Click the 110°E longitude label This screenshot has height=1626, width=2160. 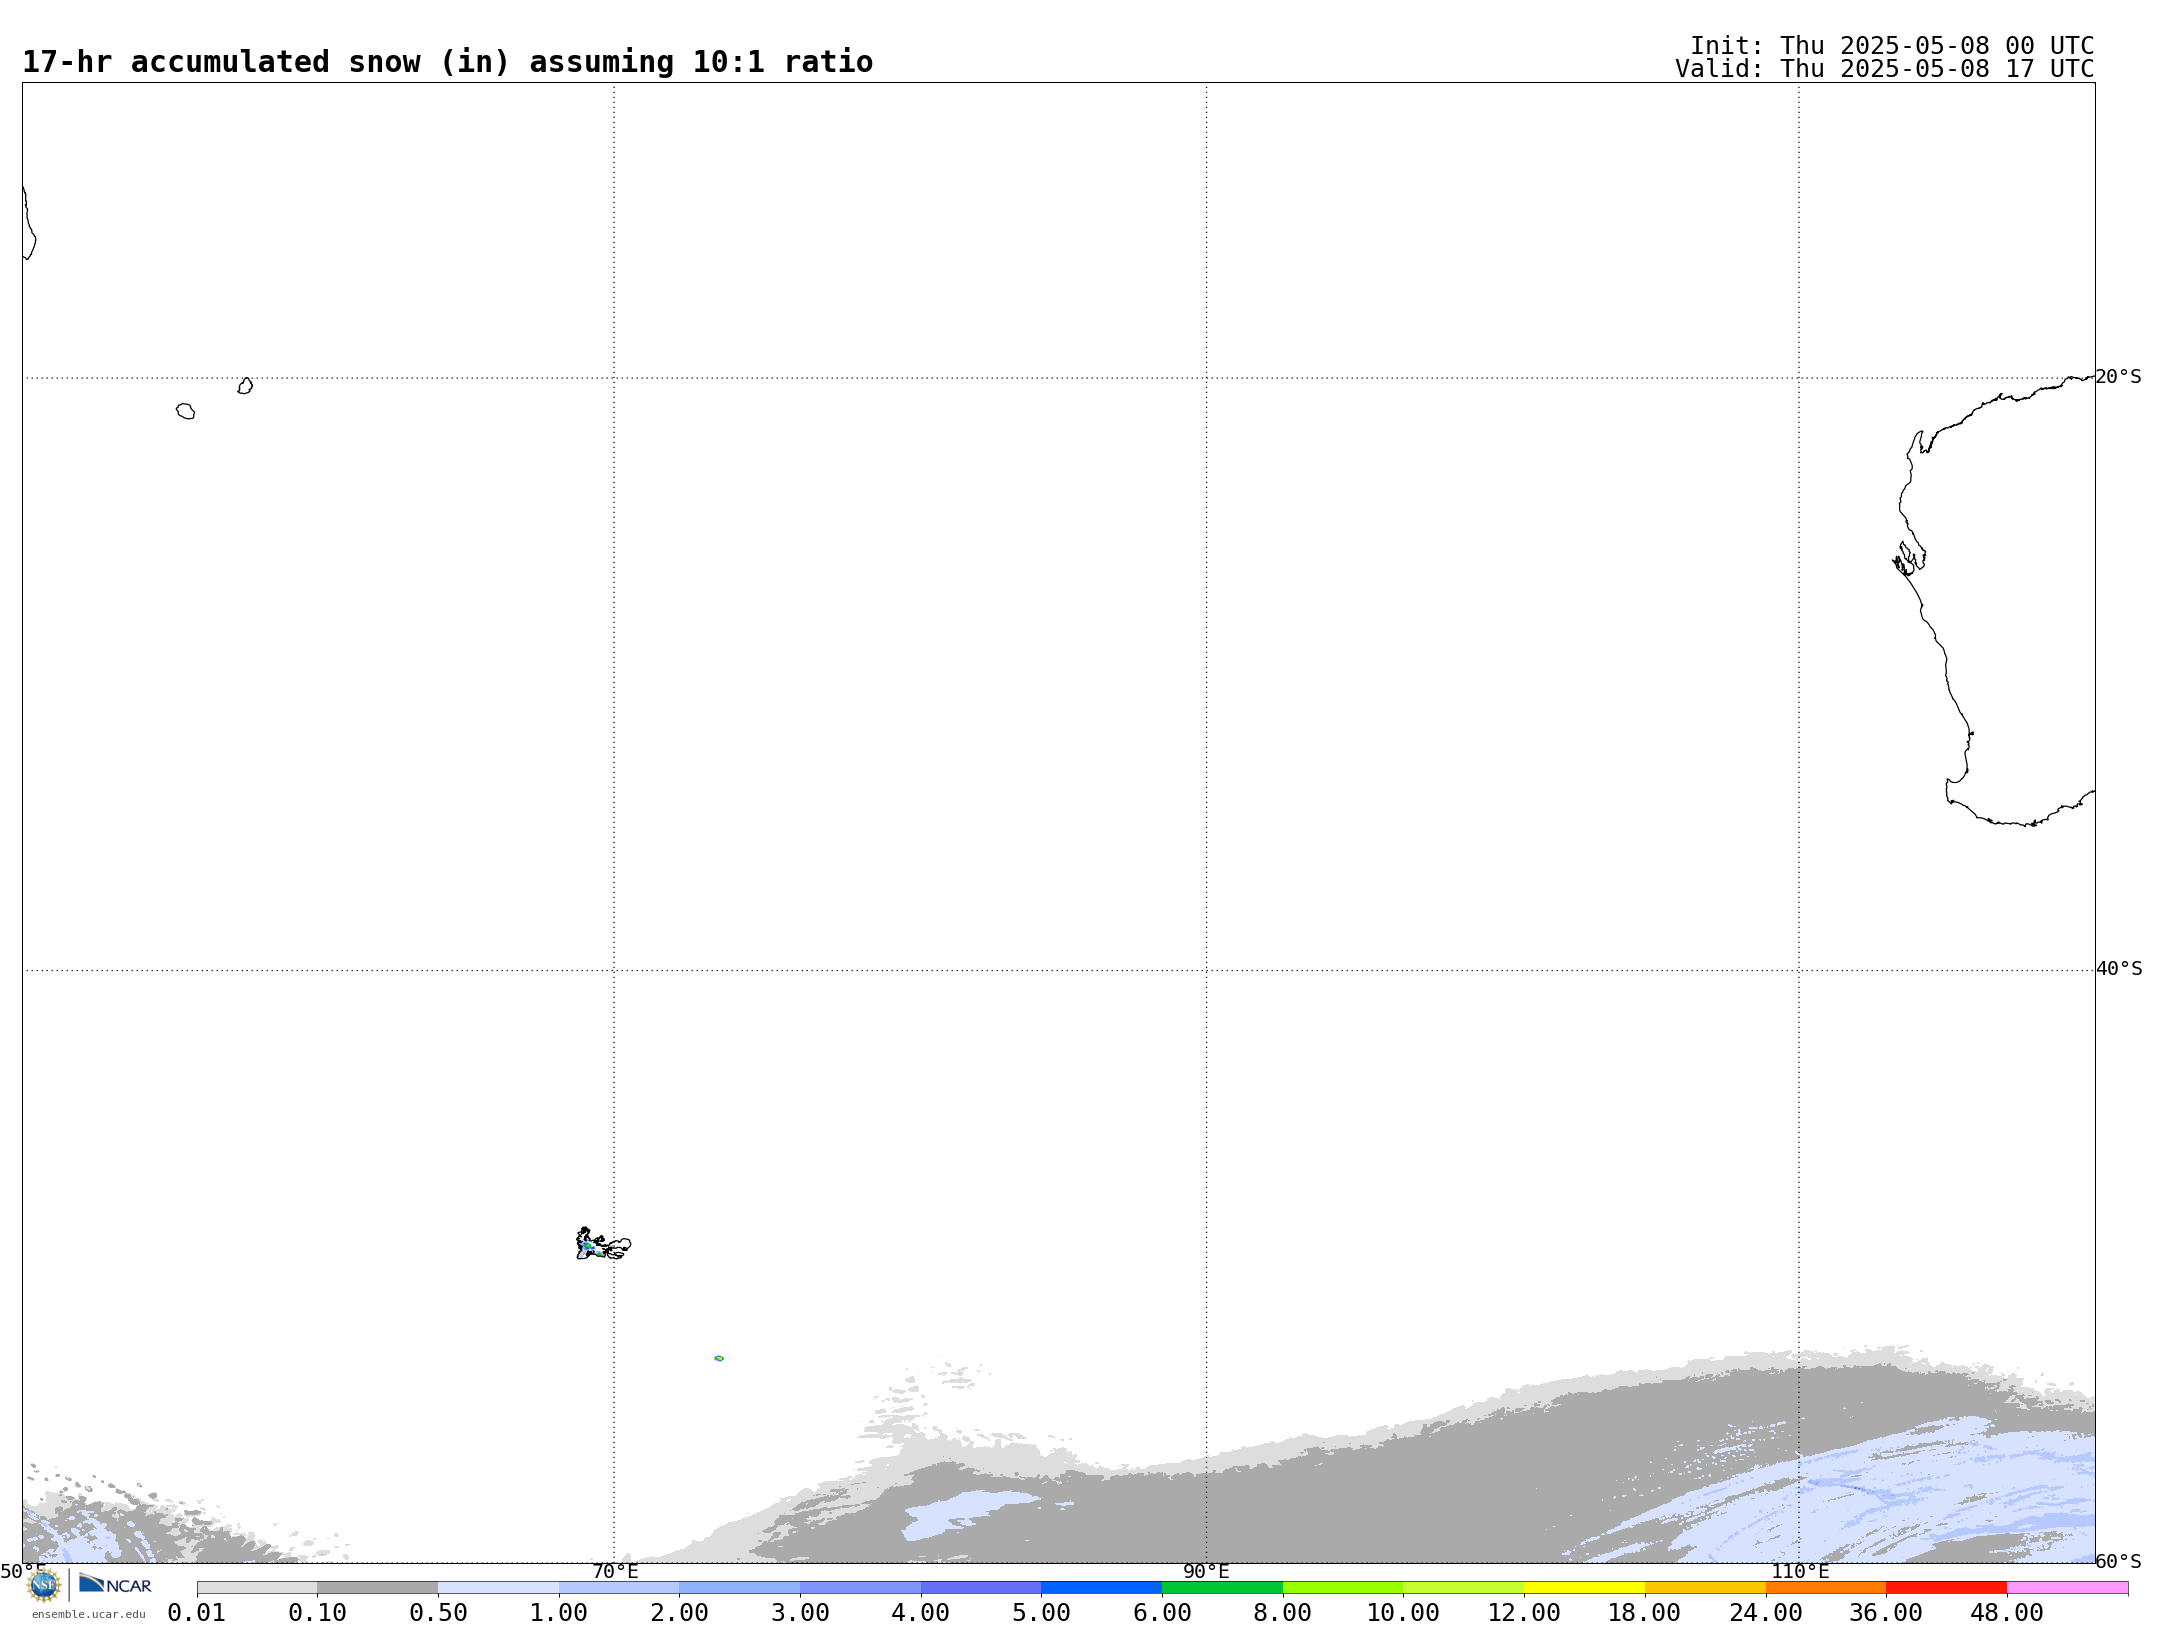pyautogui.click(x=1800, y=1572)
